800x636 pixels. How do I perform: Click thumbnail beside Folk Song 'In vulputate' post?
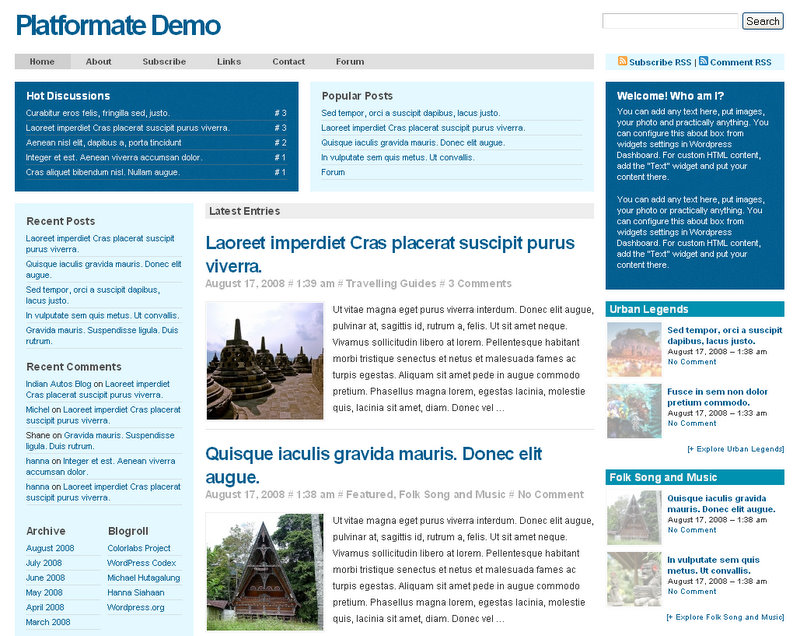[634, 579]
